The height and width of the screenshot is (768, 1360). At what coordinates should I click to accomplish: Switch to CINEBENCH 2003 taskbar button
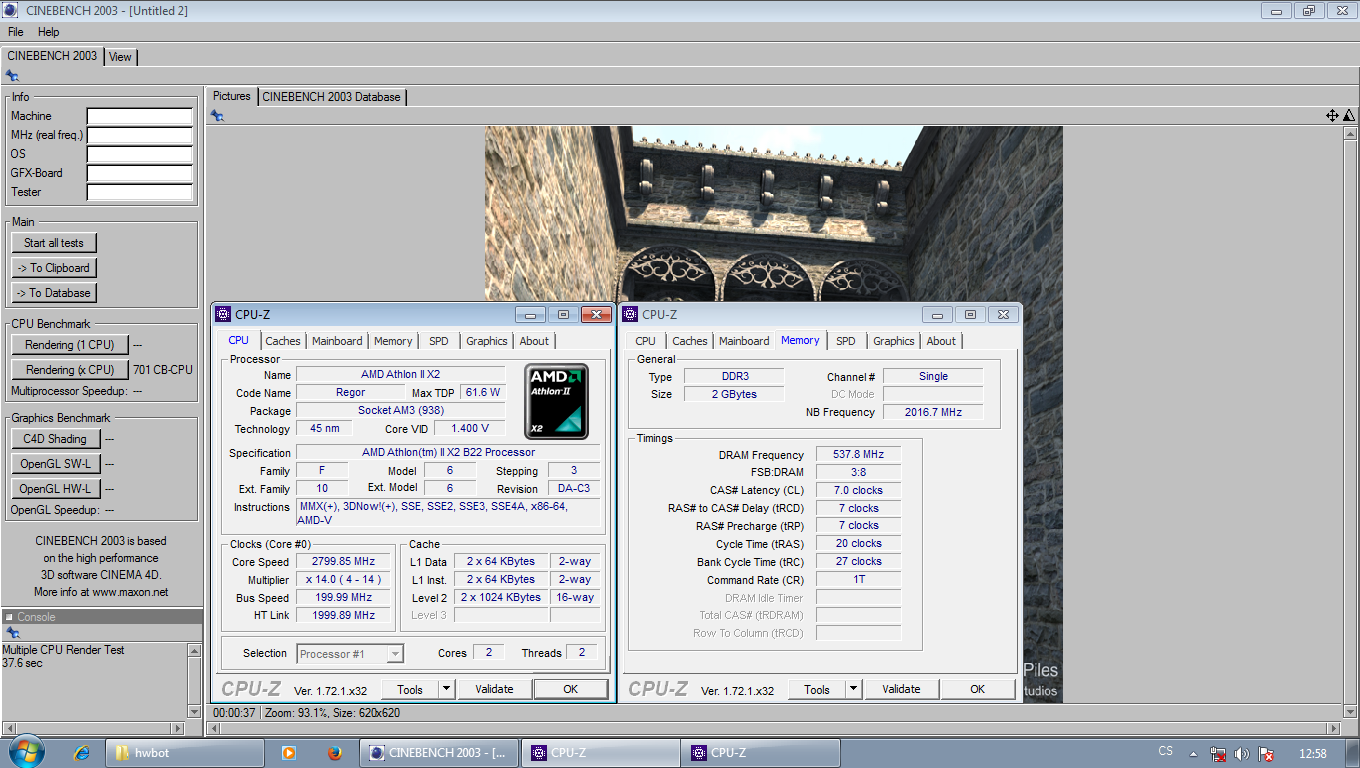439,753
